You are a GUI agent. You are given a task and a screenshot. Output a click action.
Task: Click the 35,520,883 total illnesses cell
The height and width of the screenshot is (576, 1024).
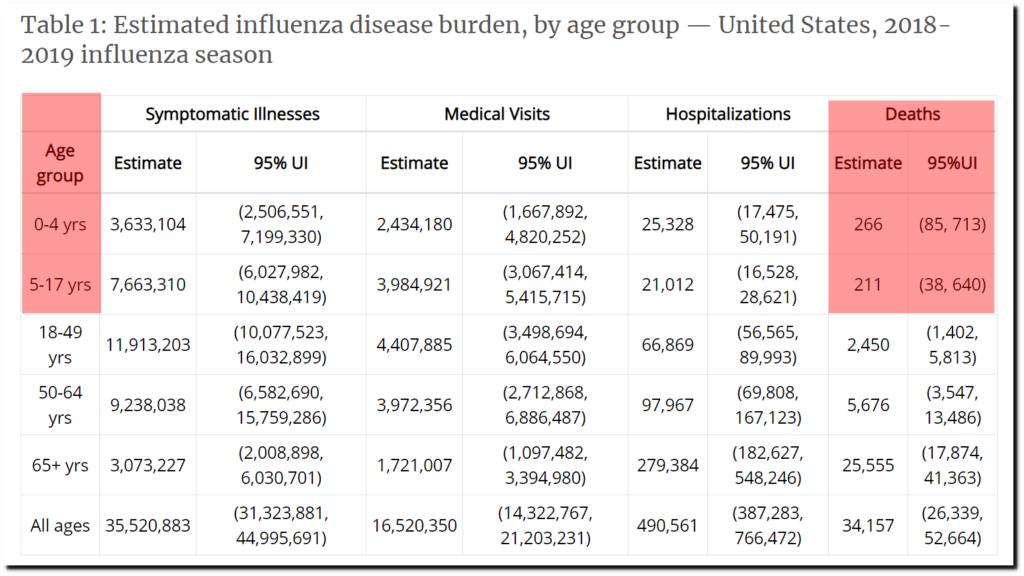(148, 525)
